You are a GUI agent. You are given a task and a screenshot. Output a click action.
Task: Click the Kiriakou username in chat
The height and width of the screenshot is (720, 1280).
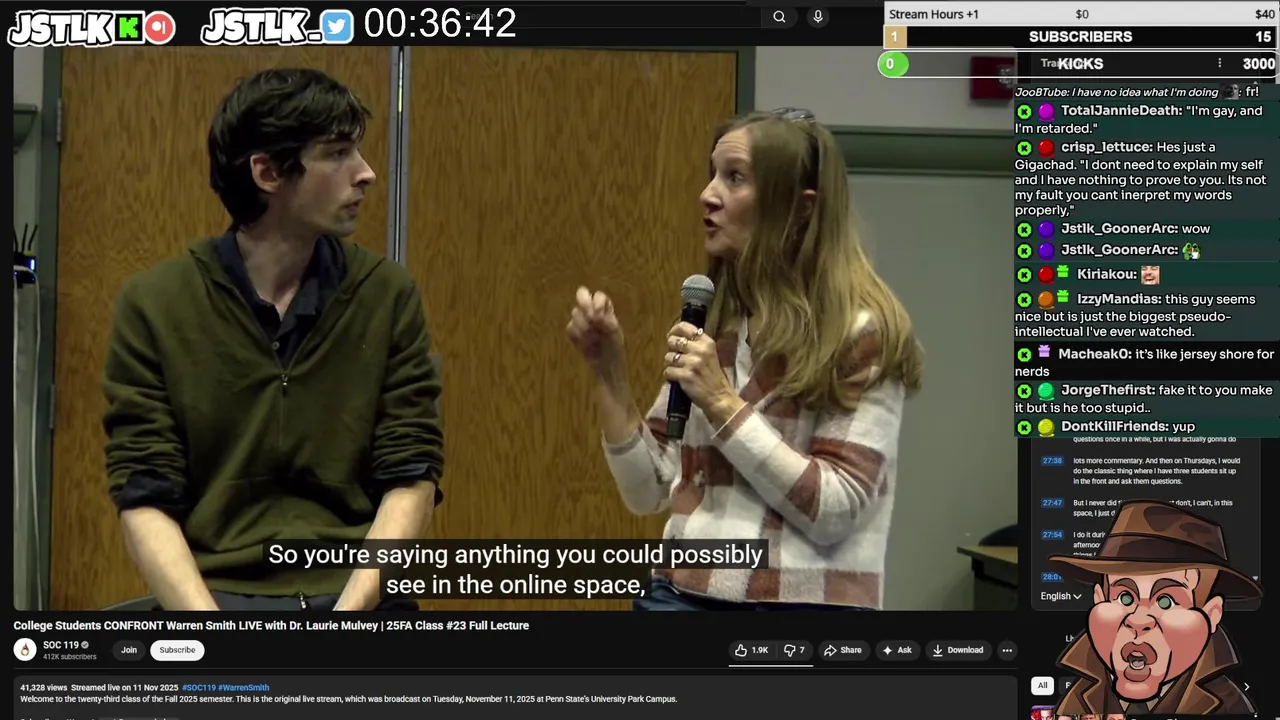(x=1107, y=274)
